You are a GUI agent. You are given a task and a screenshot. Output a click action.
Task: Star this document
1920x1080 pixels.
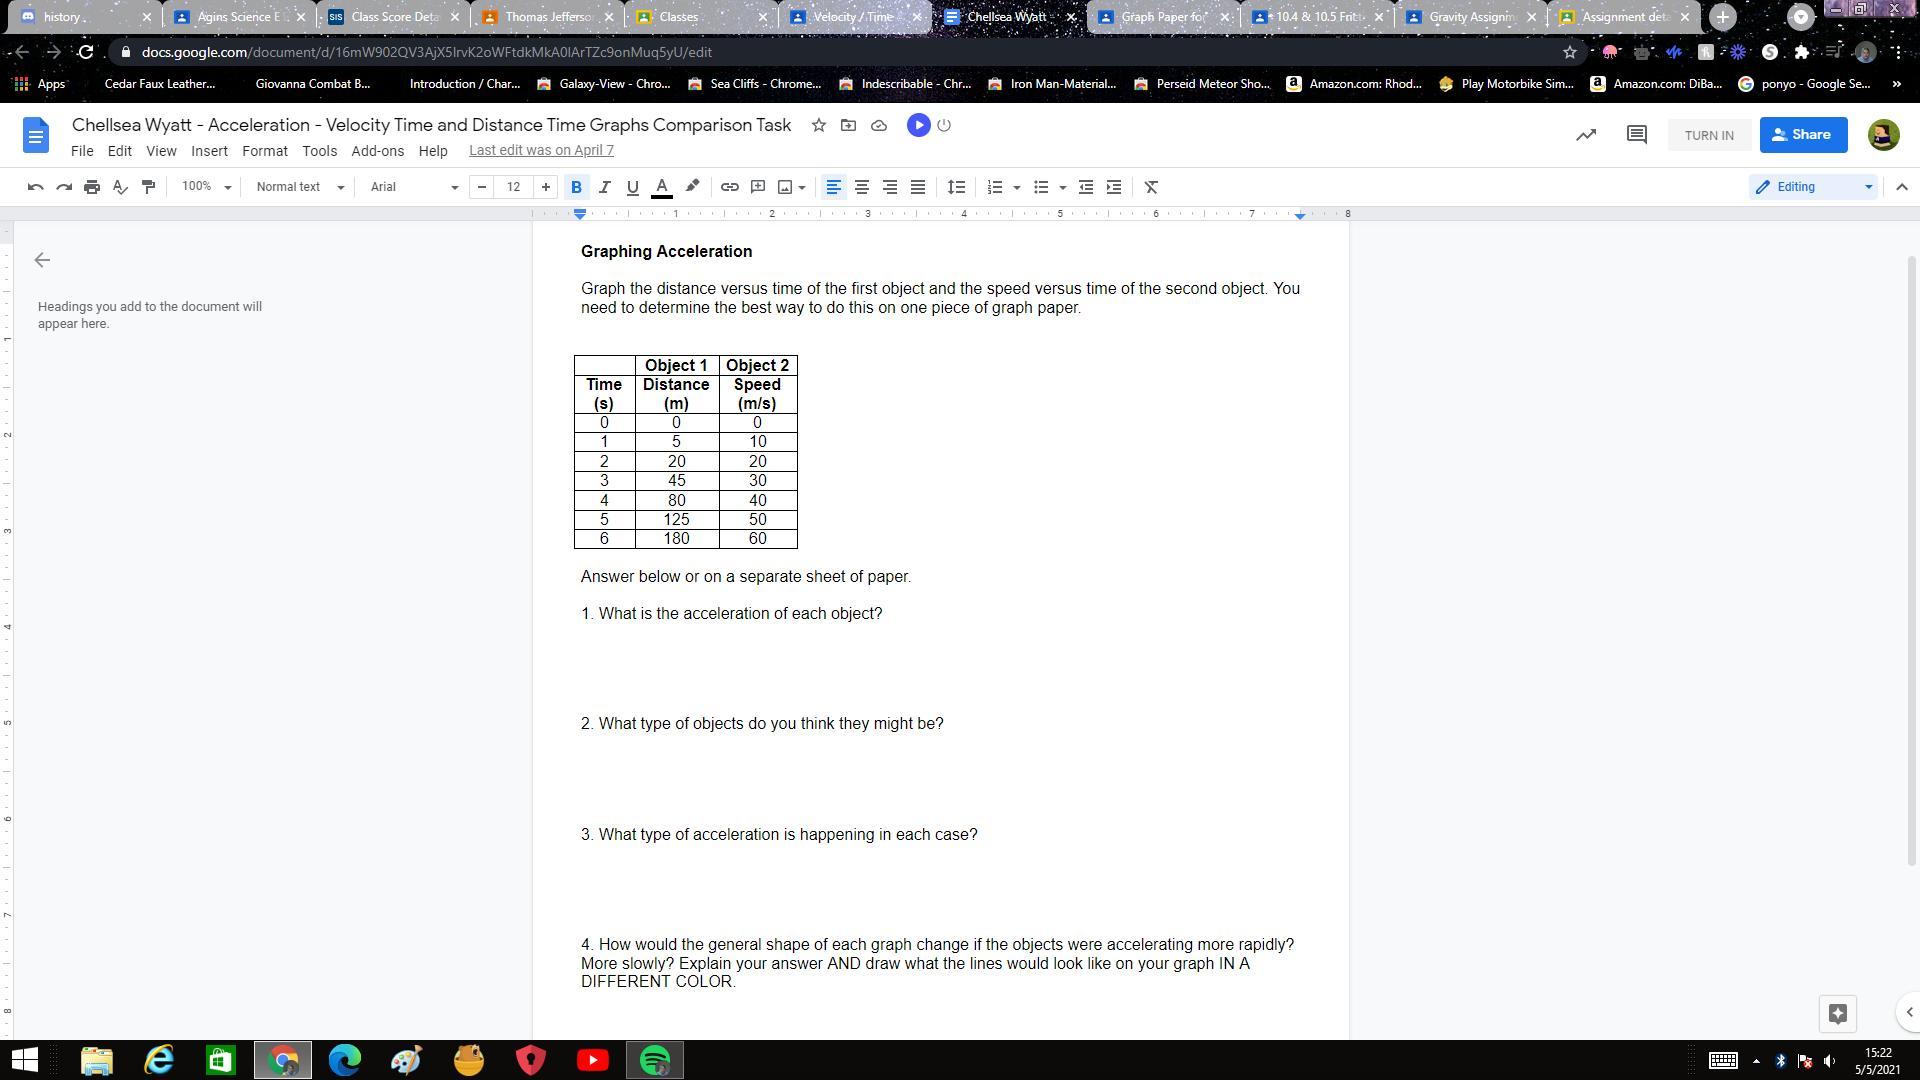819,125
